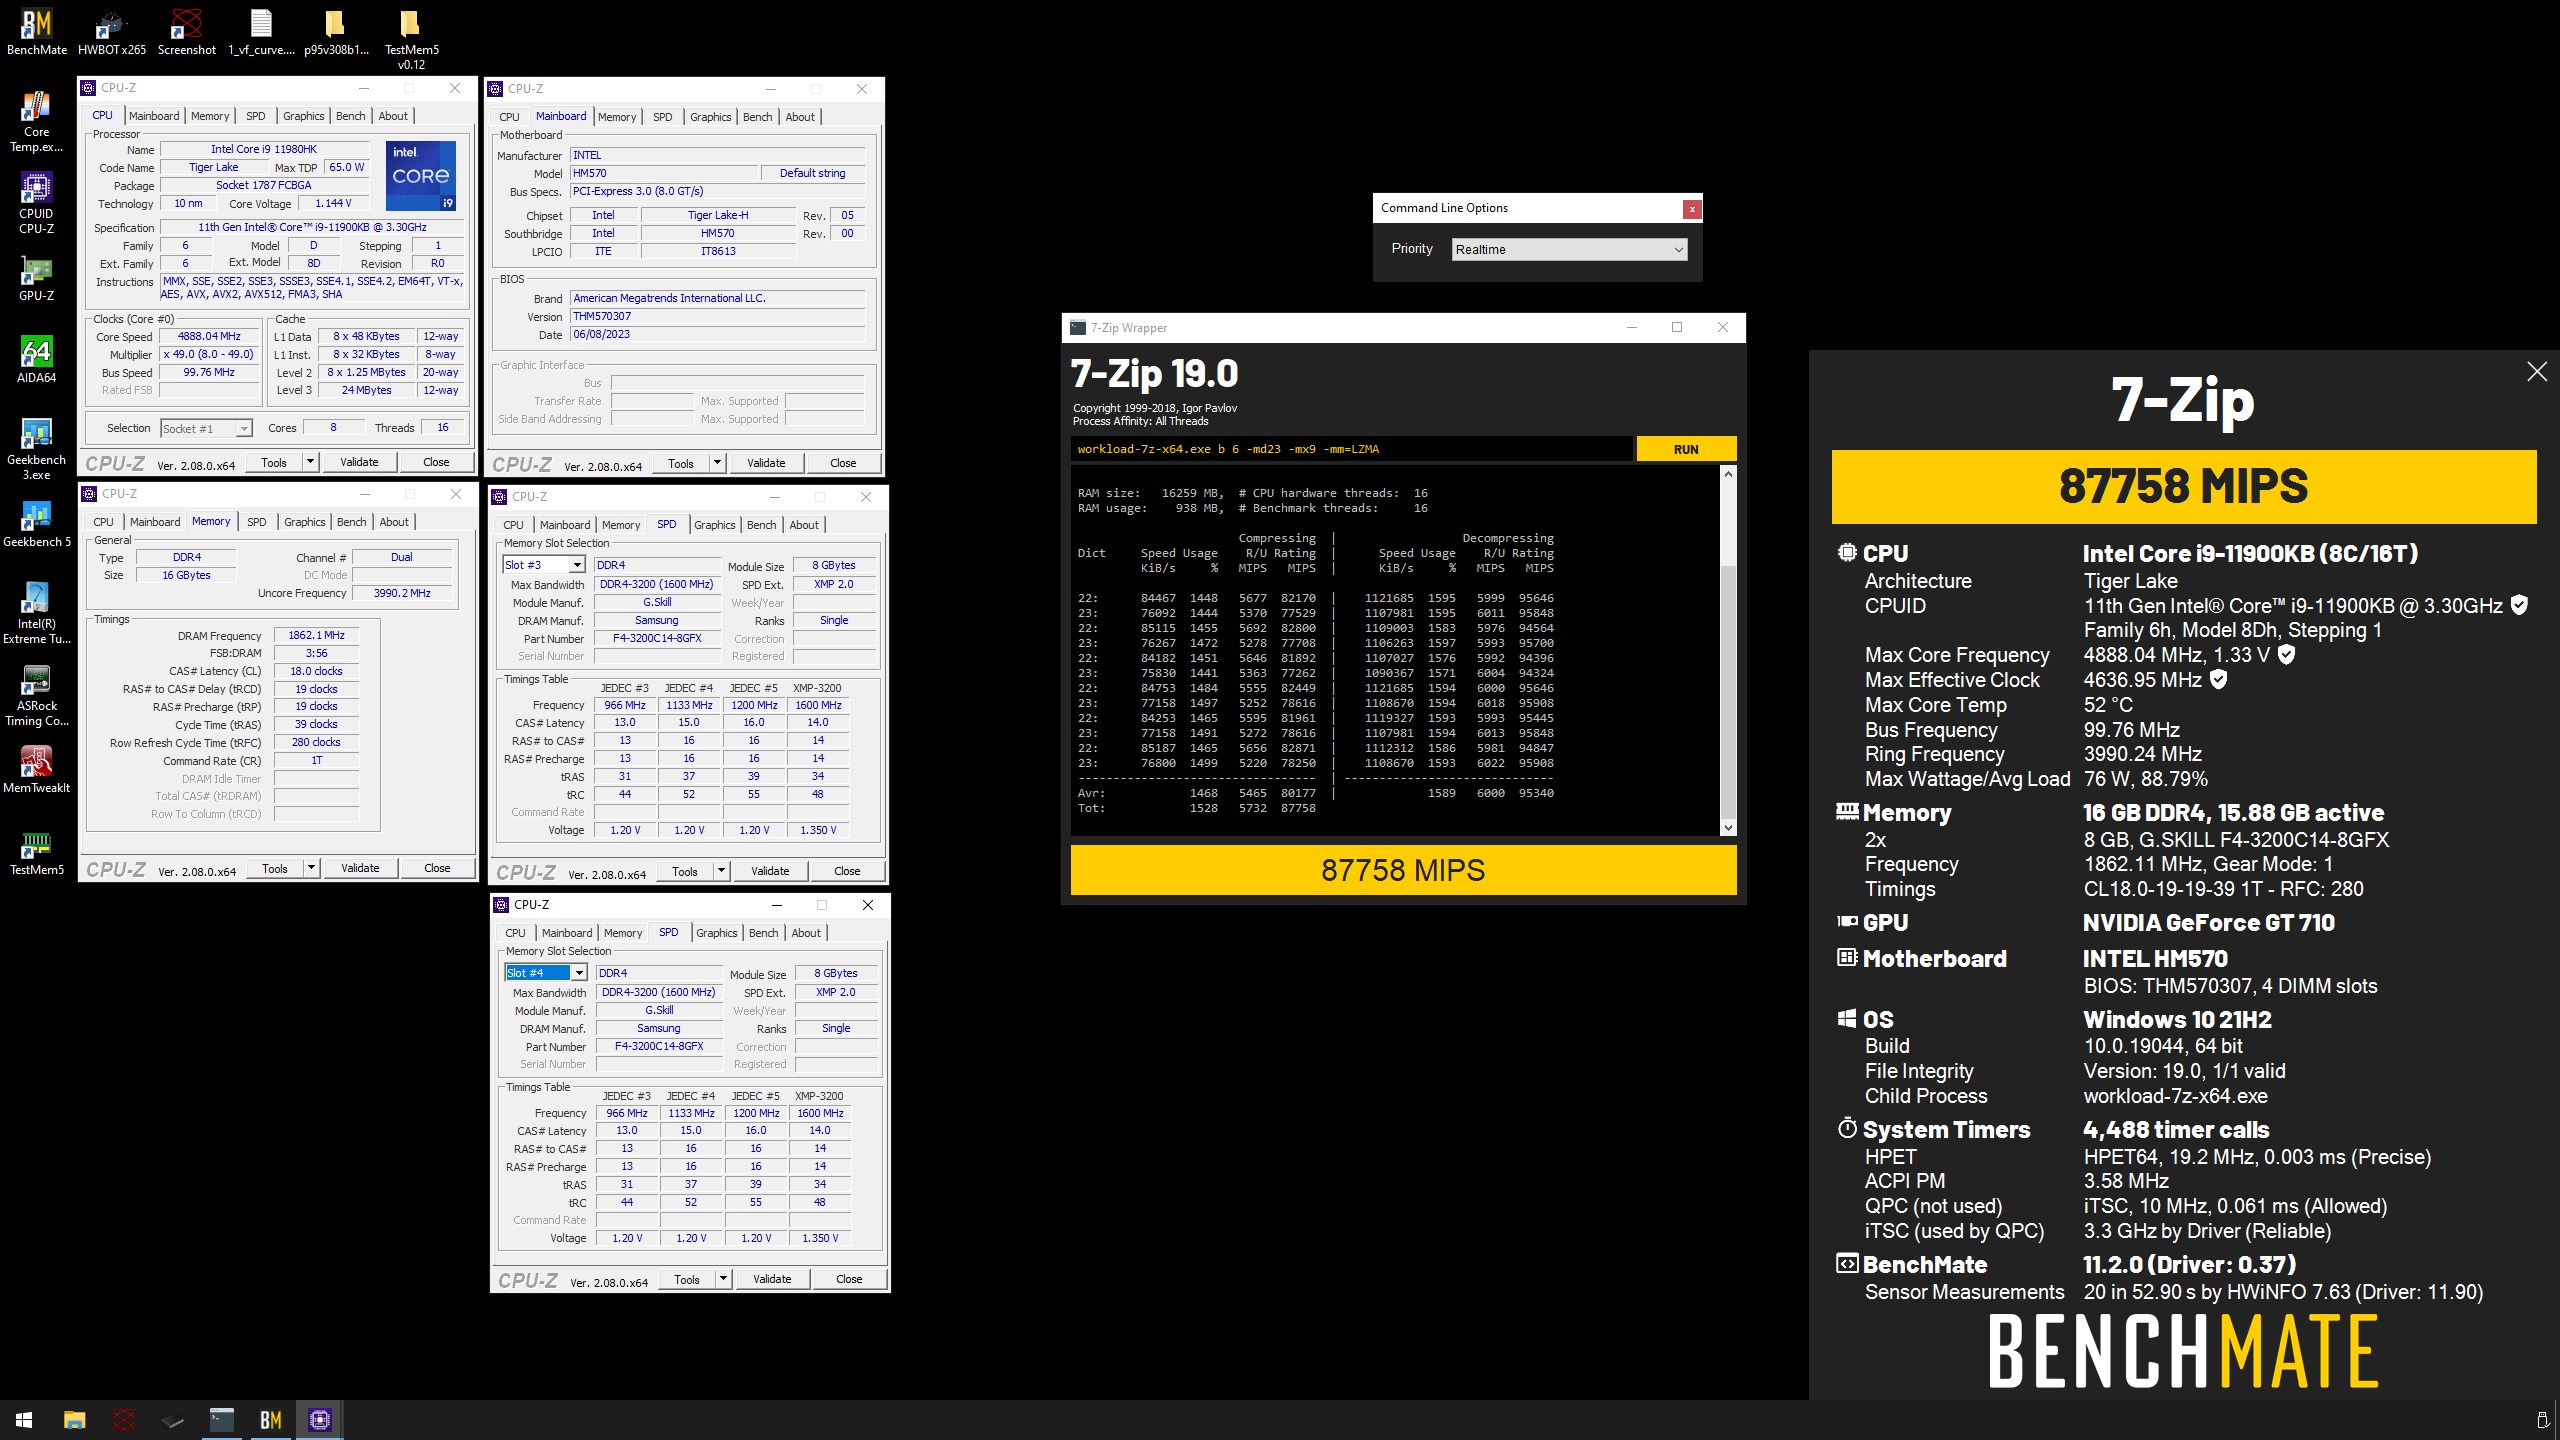Image resolution: width=2560 pixels, height=1440 pixels.
Task: Launch Geekbench 5 desktop icon
Action: point(37,524)
